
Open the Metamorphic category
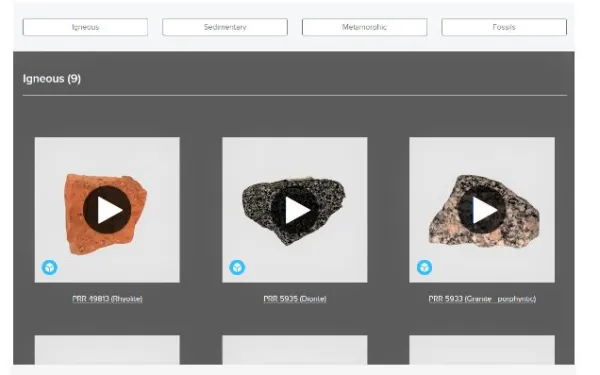point(364,27)
